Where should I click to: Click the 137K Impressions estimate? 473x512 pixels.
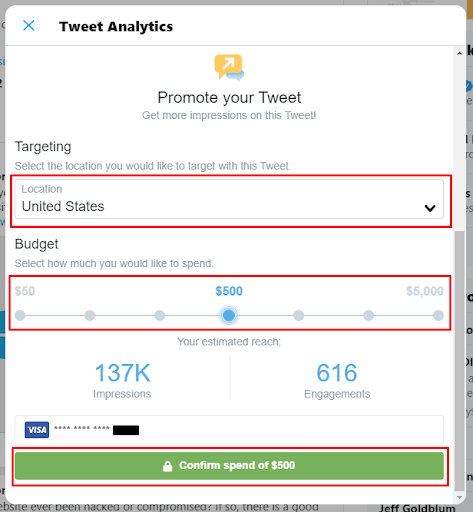click(x=122, y=380)
